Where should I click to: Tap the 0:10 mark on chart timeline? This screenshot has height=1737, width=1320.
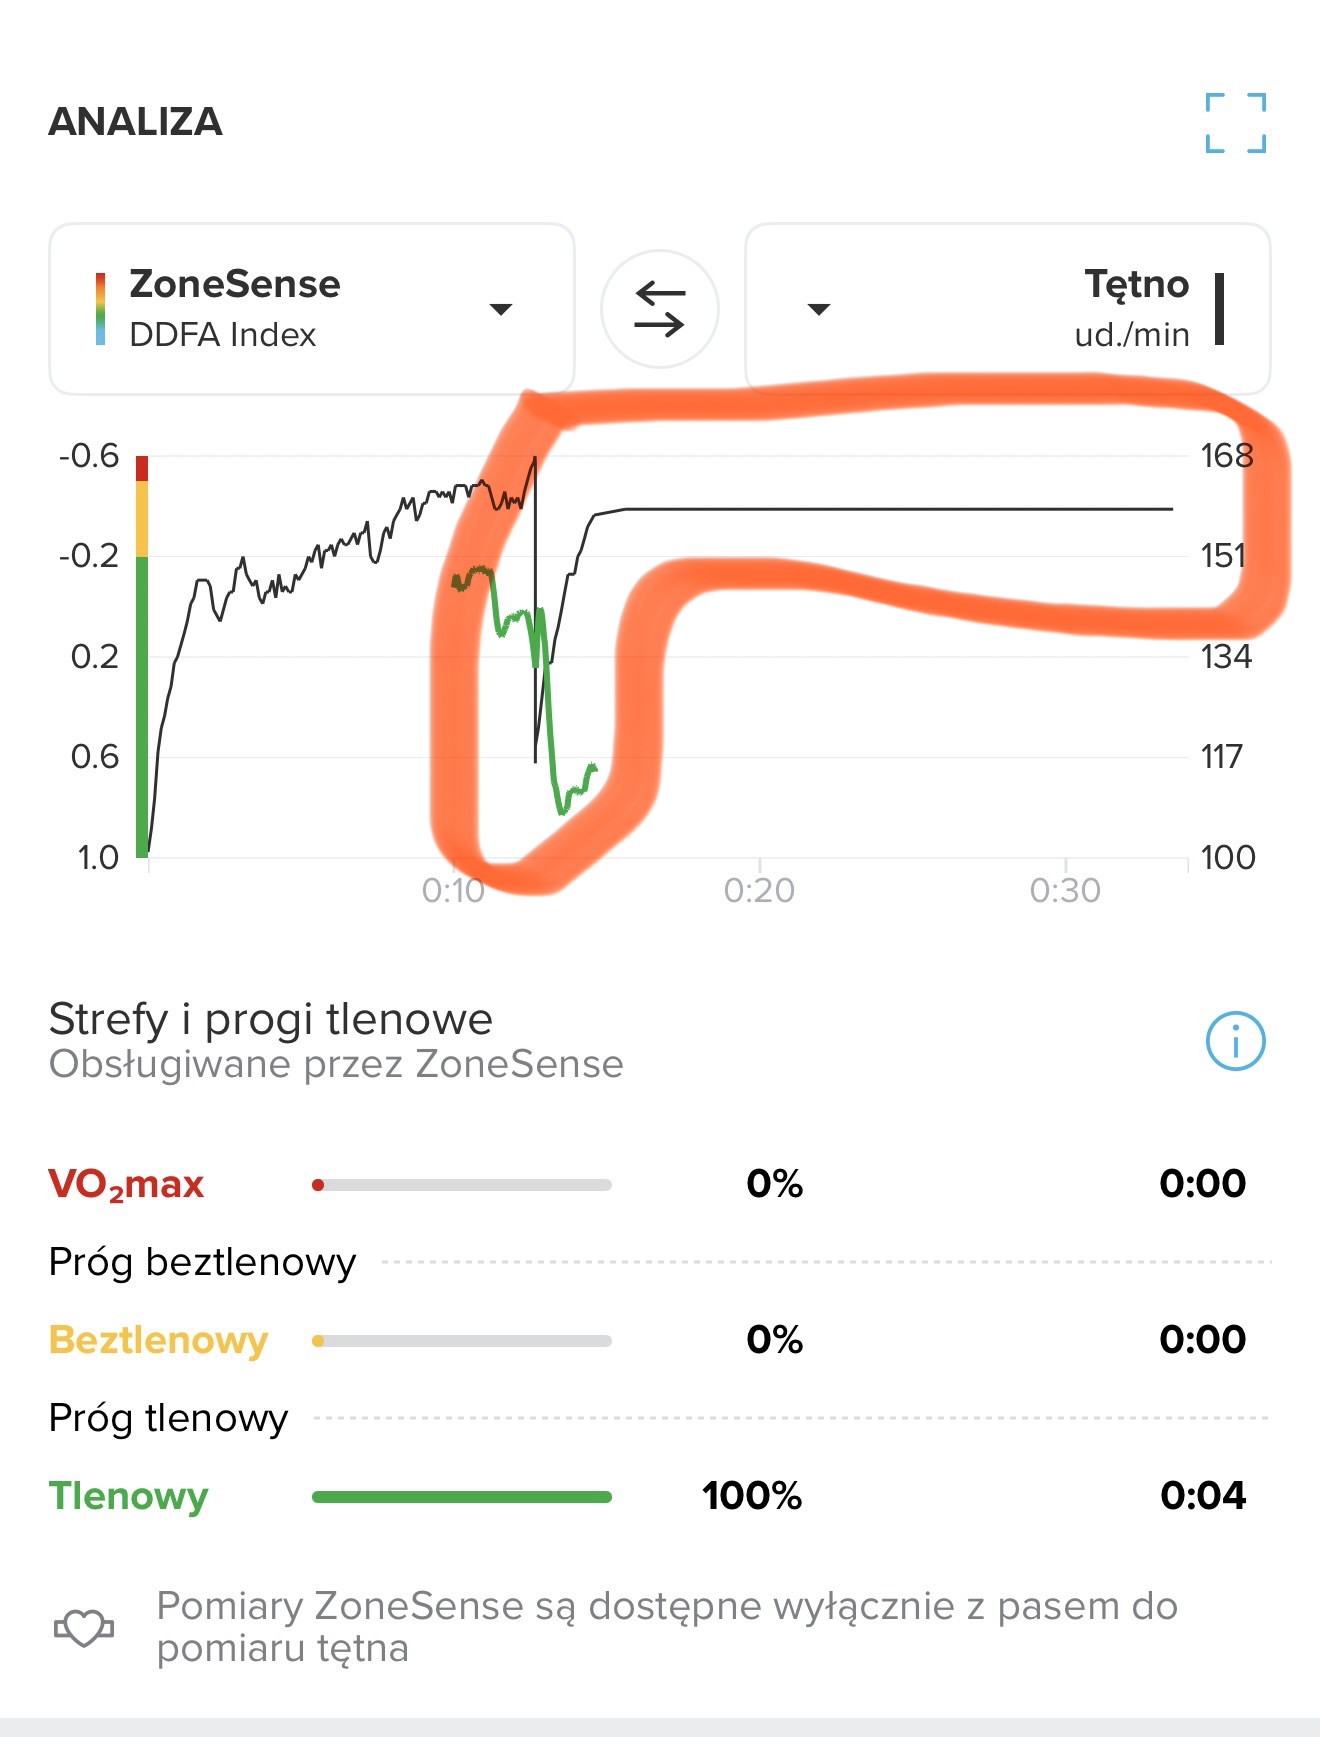point(453,889)
